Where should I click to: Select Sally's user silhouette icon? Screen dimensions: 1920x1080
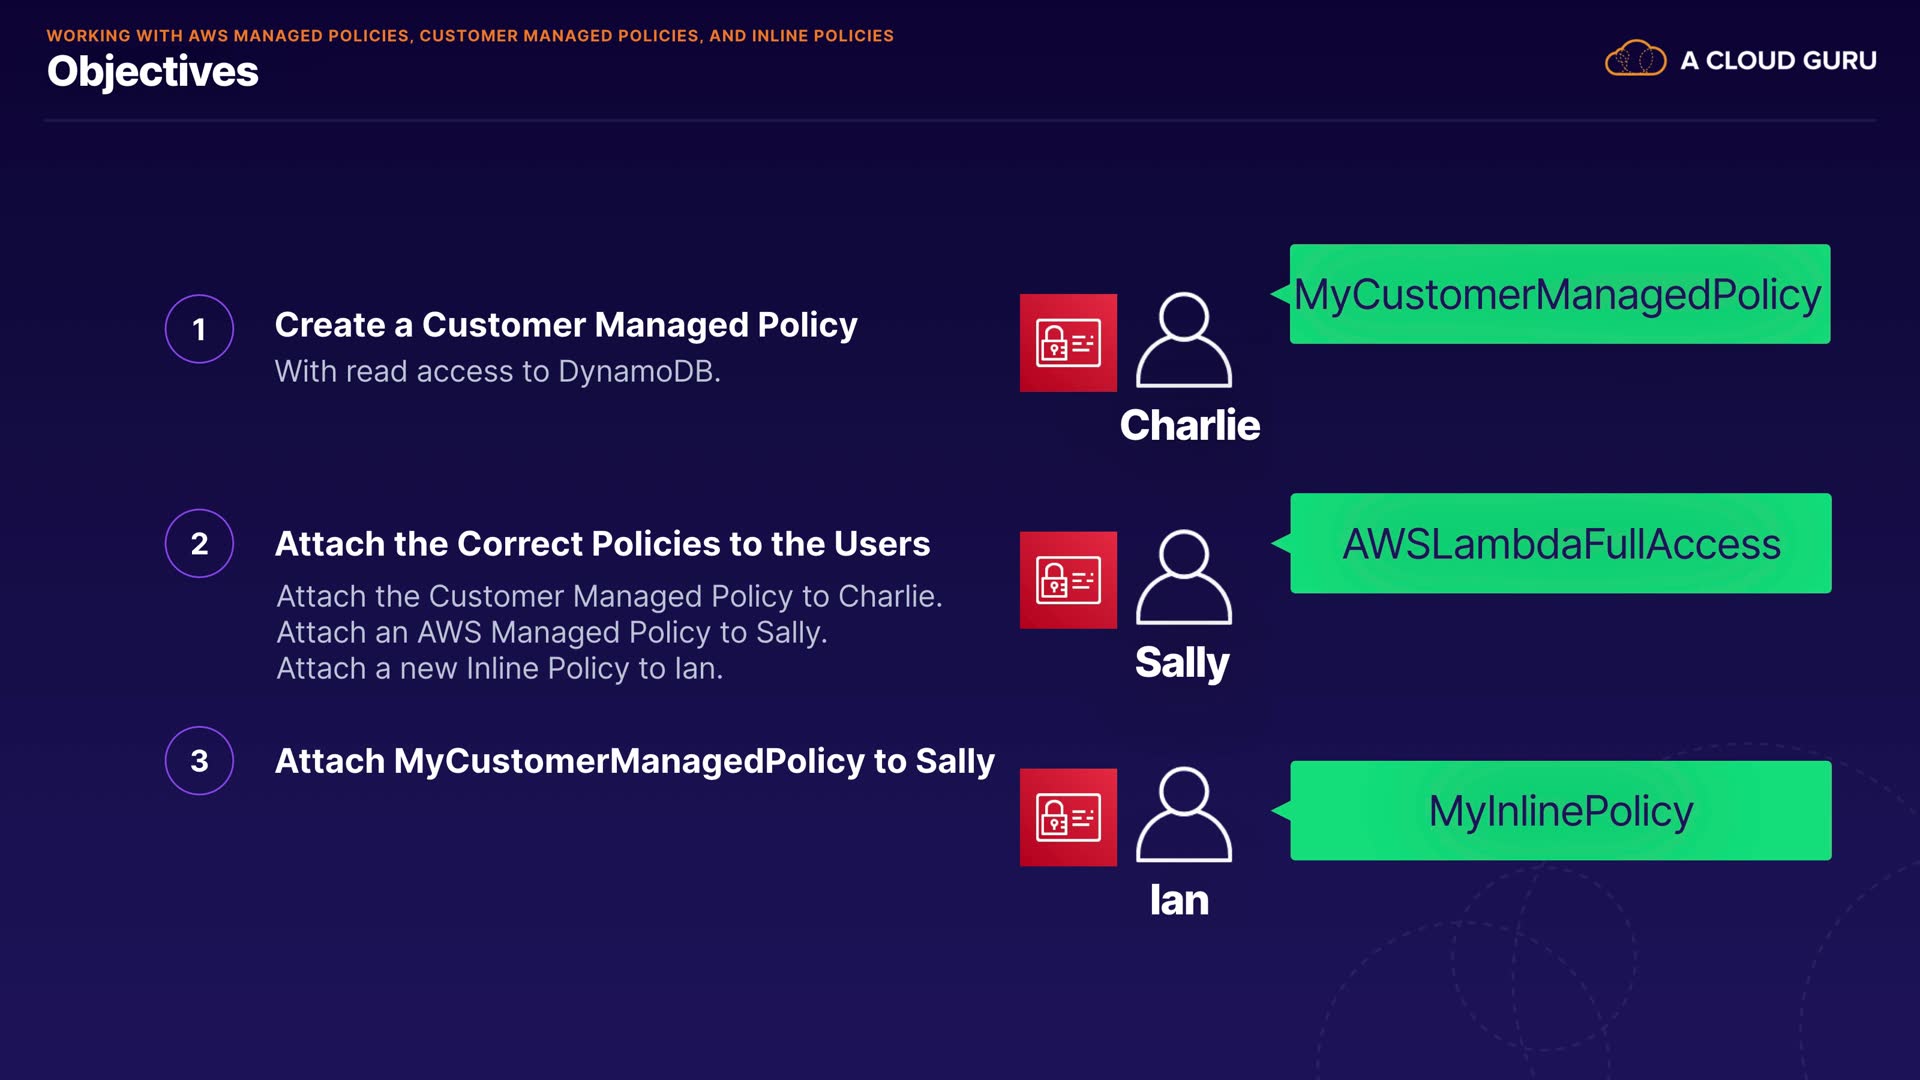1183,578
